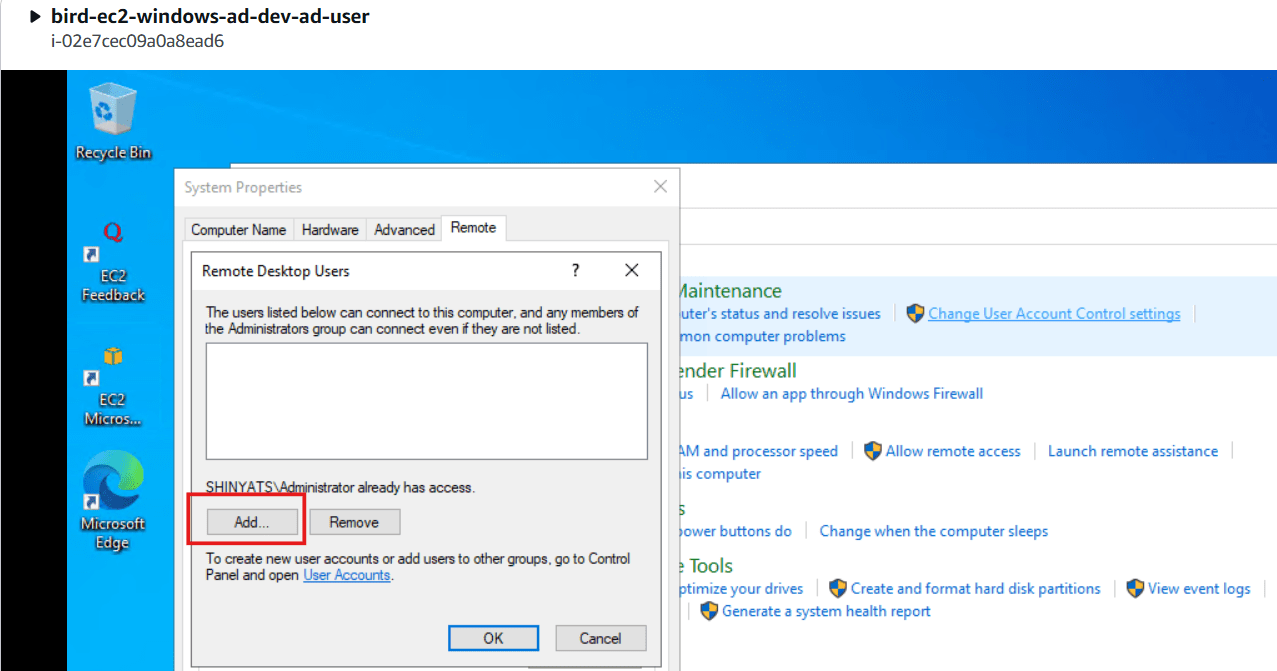Close the System Properties window

(x=660, y=187)
